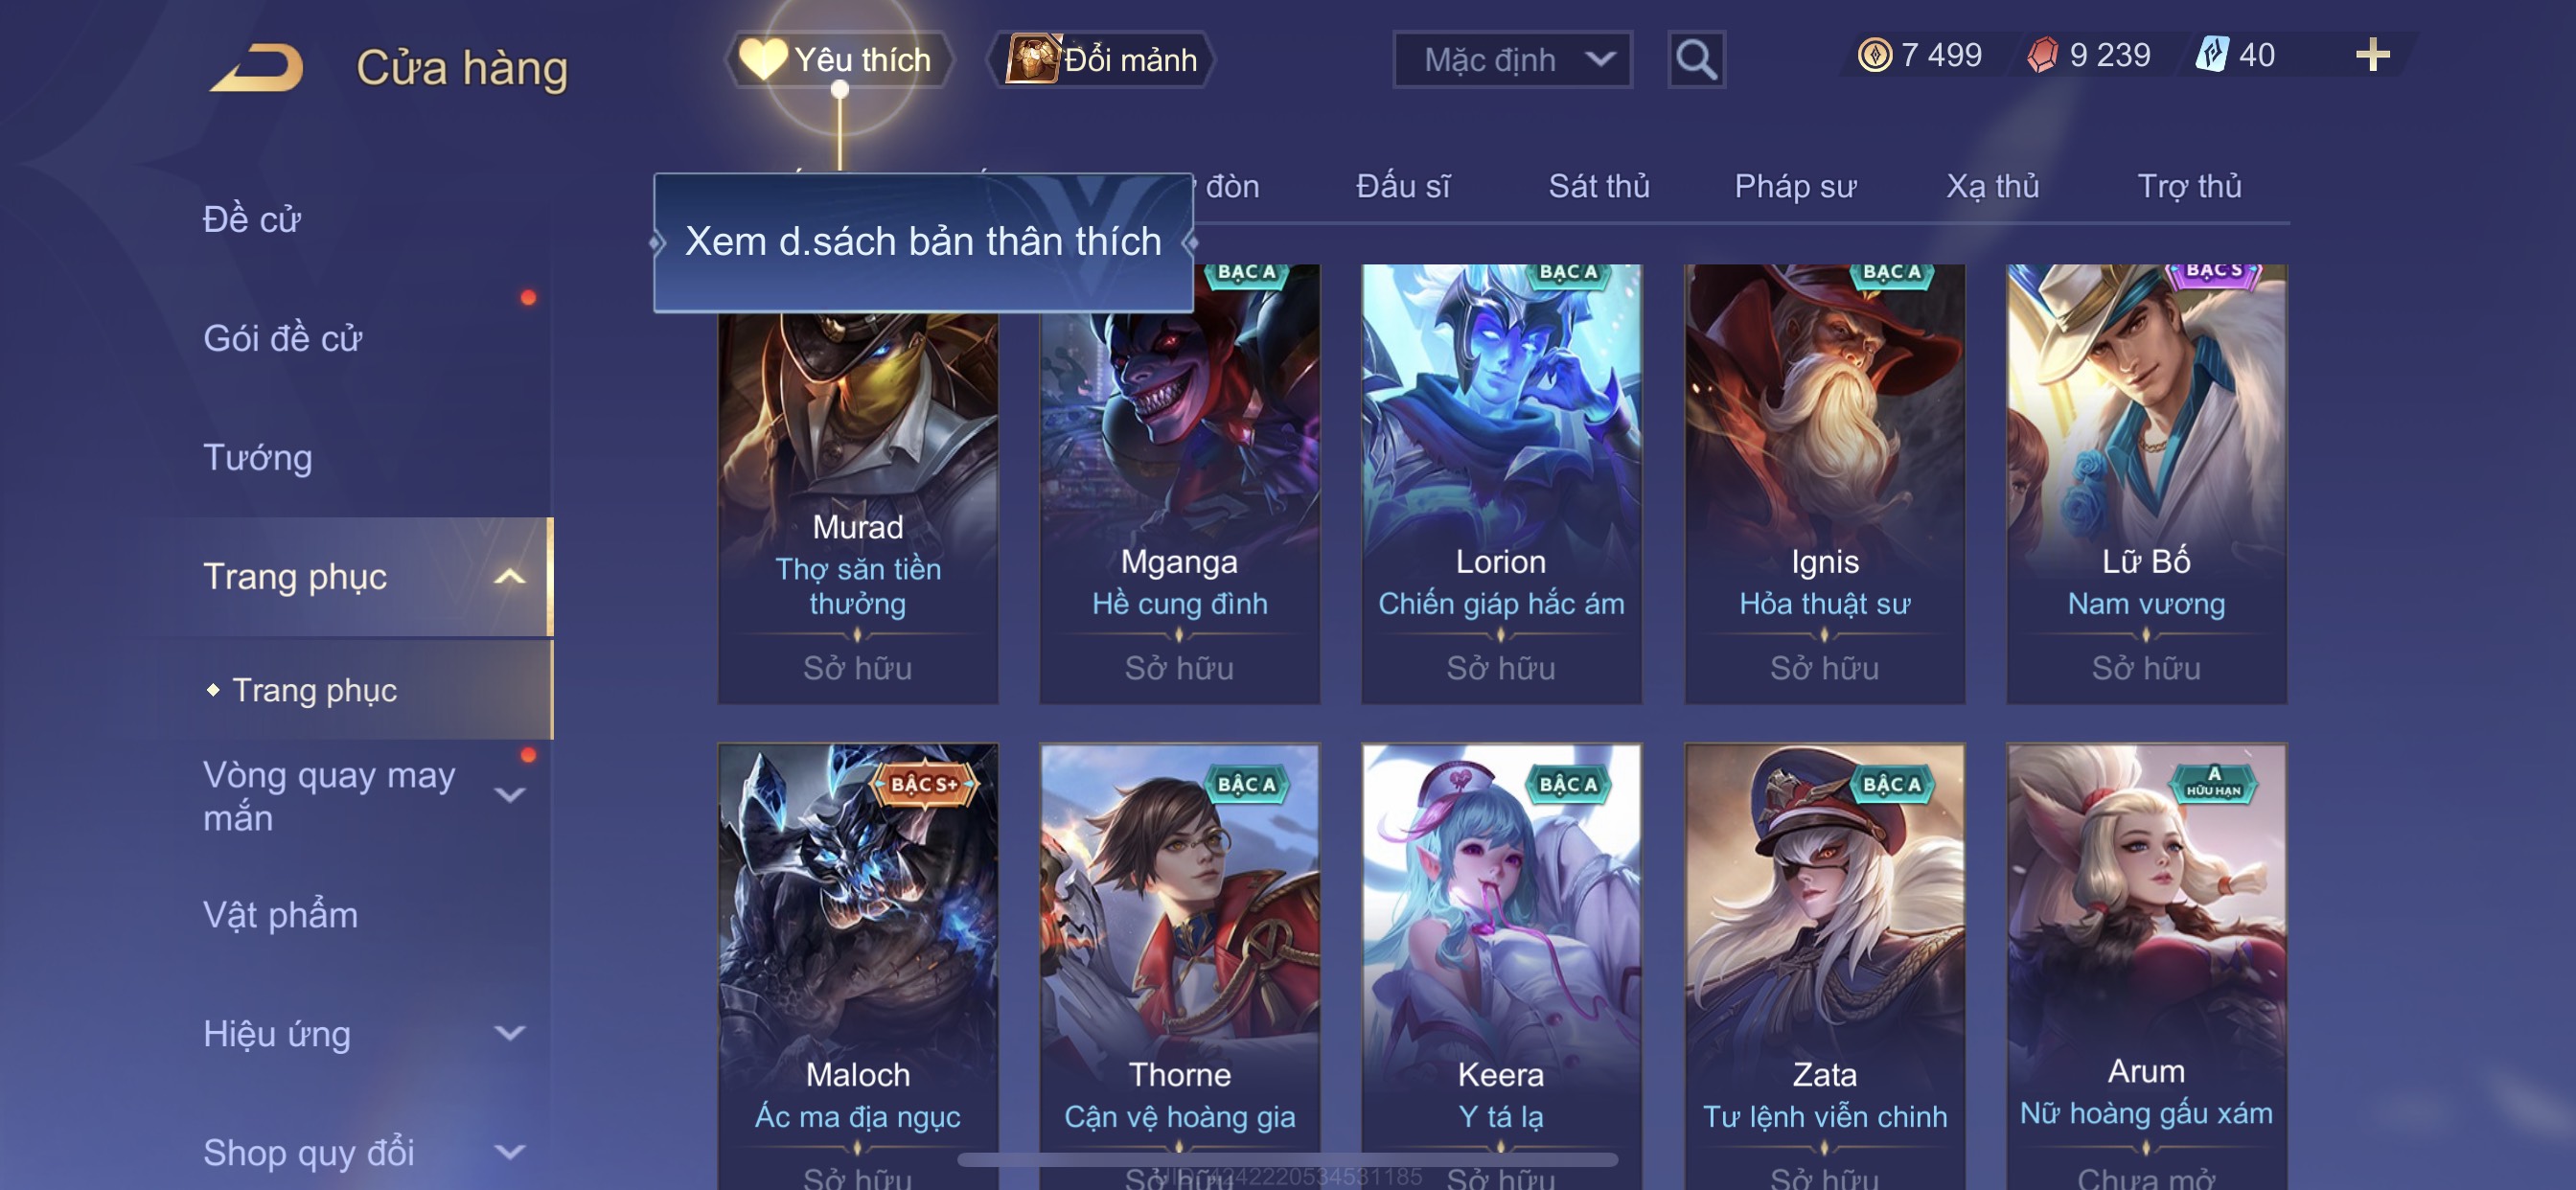Open the Lữ Bố Nam vương skin card
This screenshot has width=2576, height=1190.
click(2146, 483)
